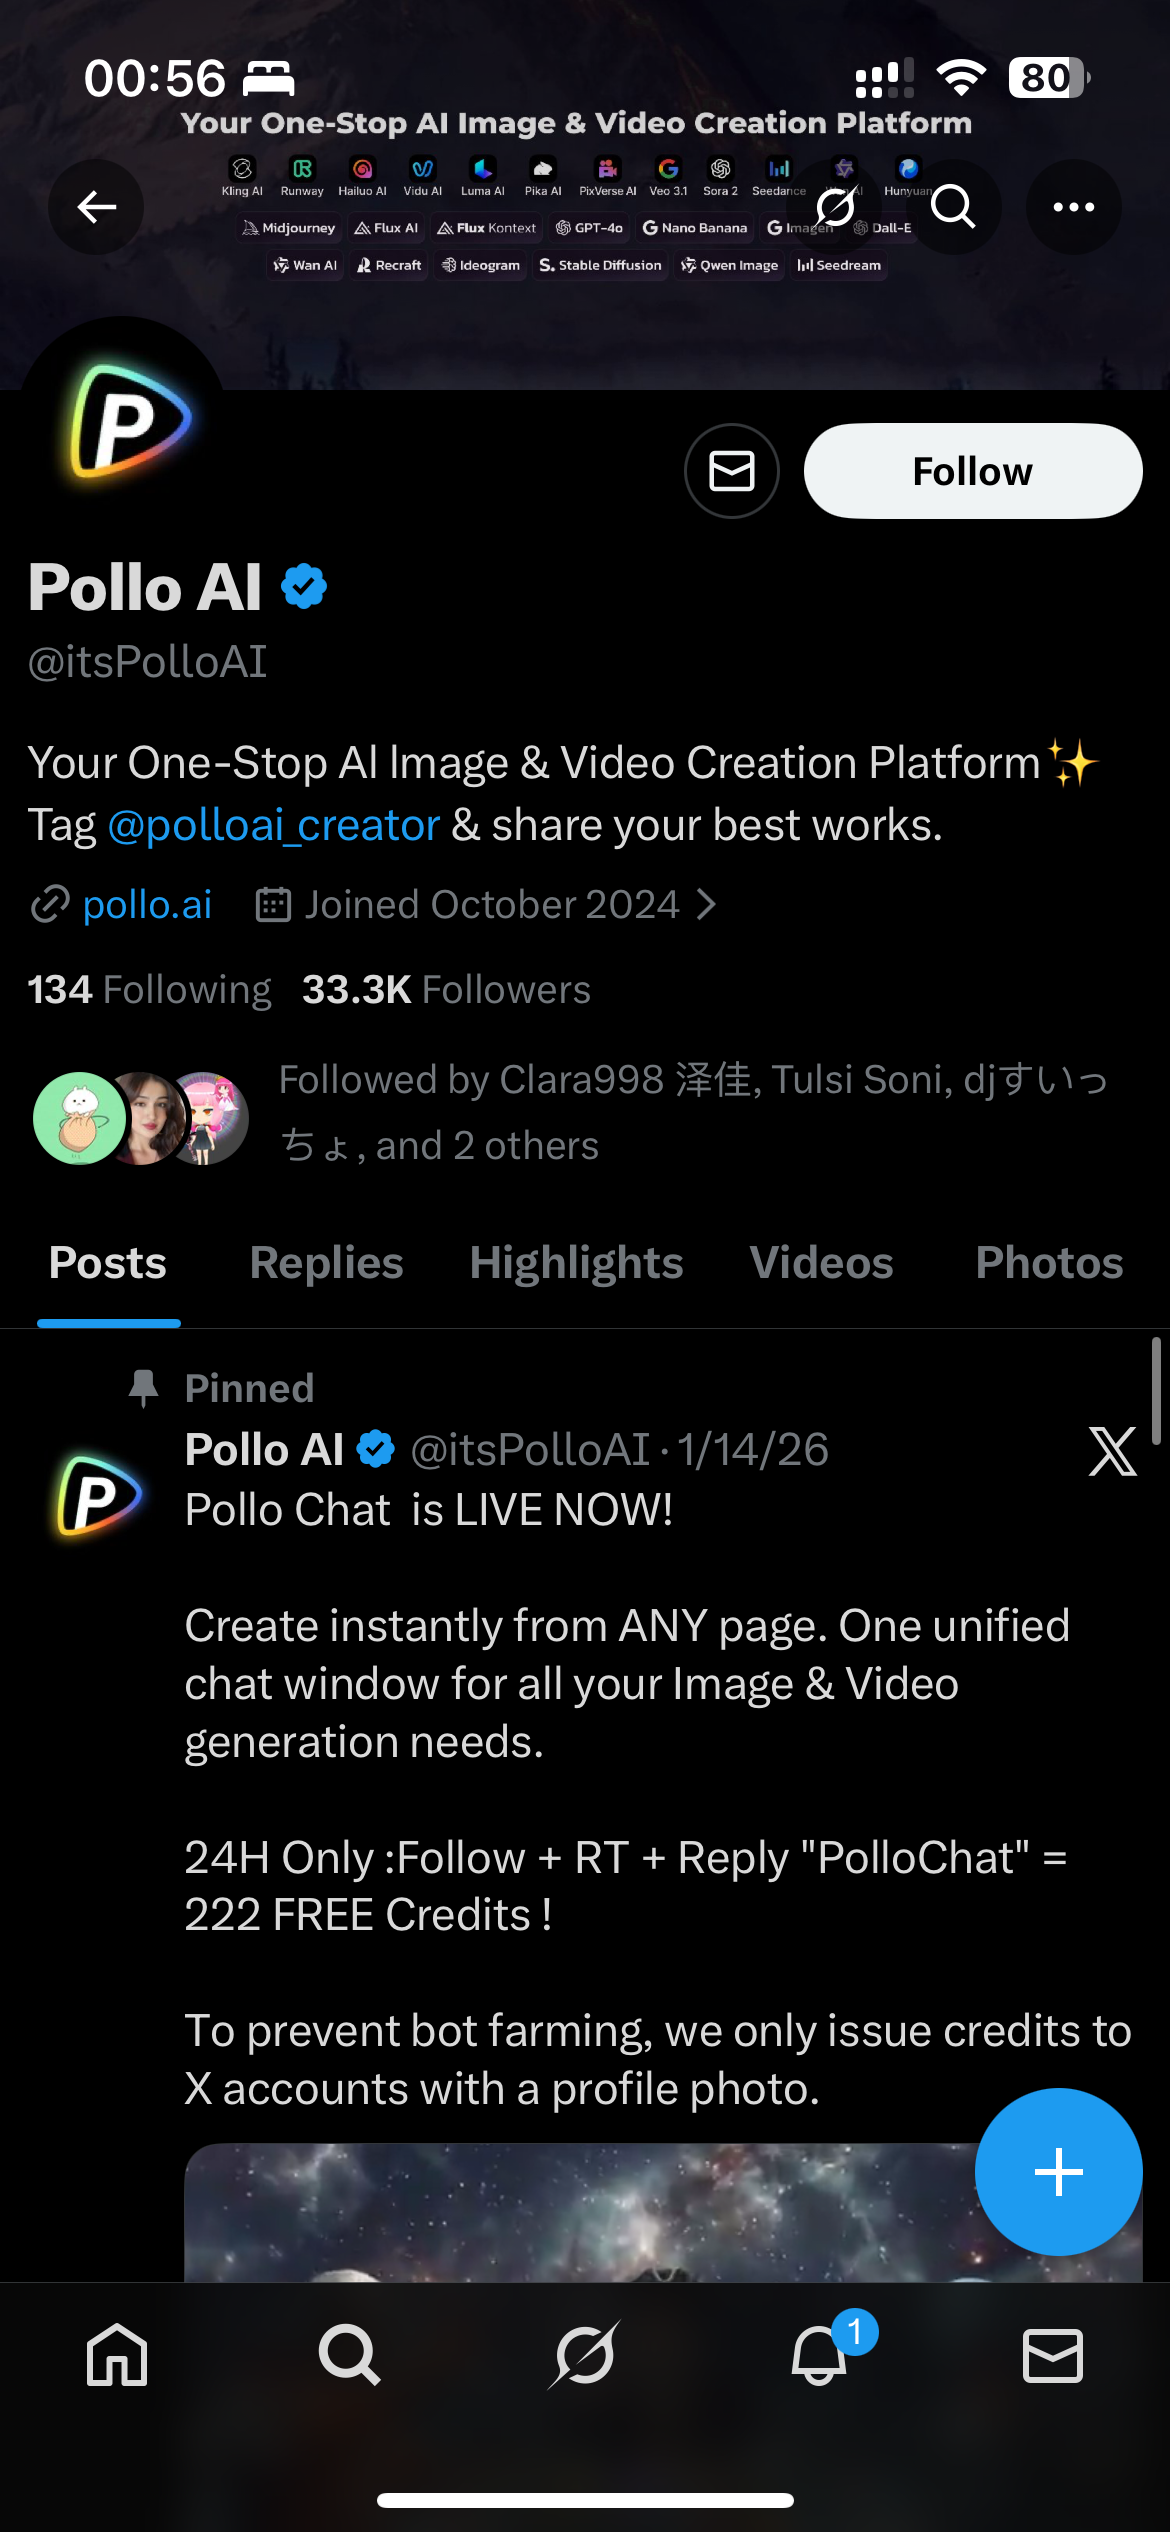Open the pollo.ai website link
1170x2532 pixels.
[147, 905]
